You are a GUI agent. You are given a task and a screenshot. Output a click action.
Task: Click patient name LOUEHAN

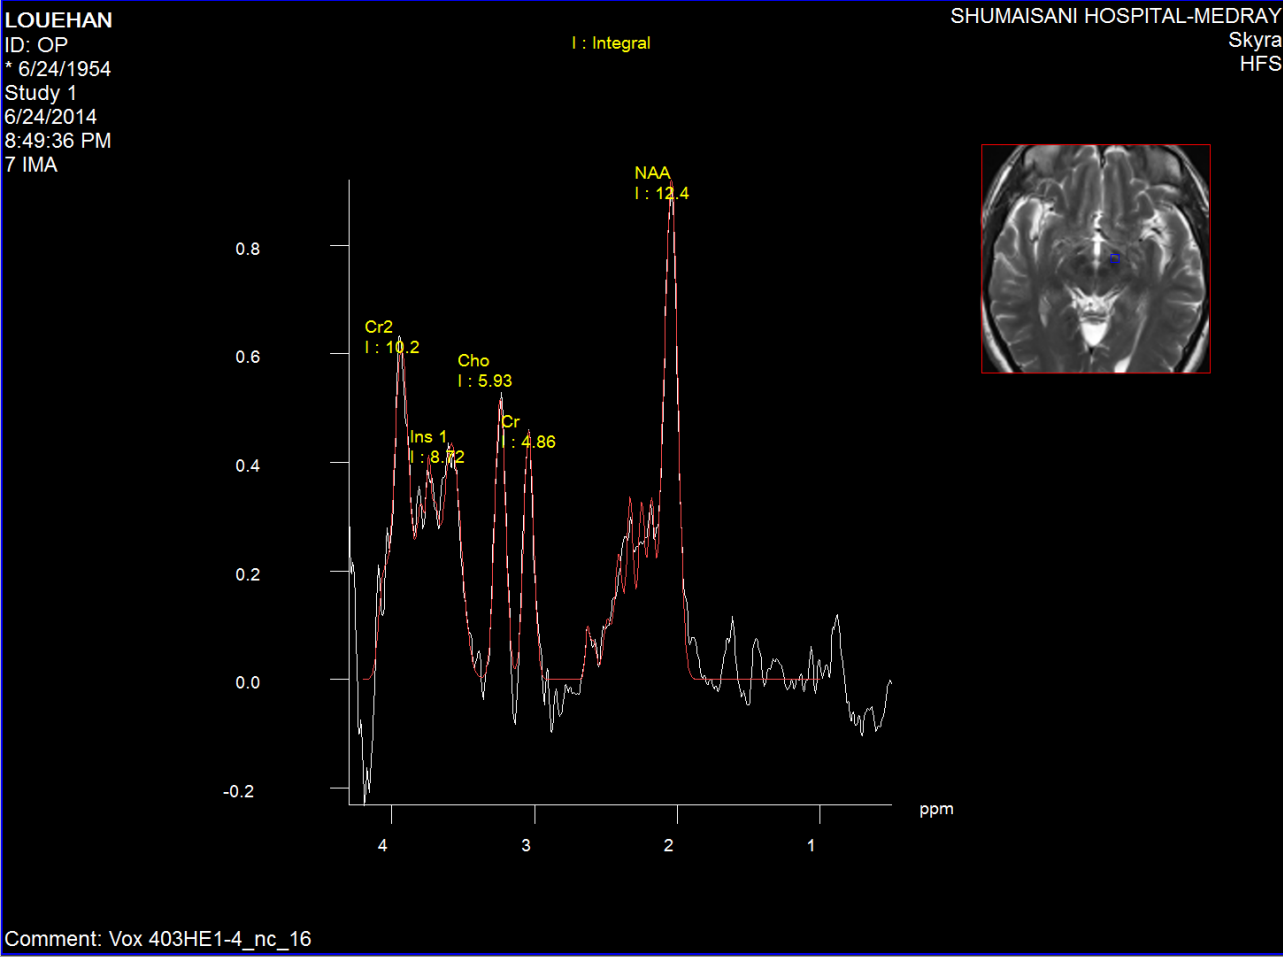(x=59, y=20)
